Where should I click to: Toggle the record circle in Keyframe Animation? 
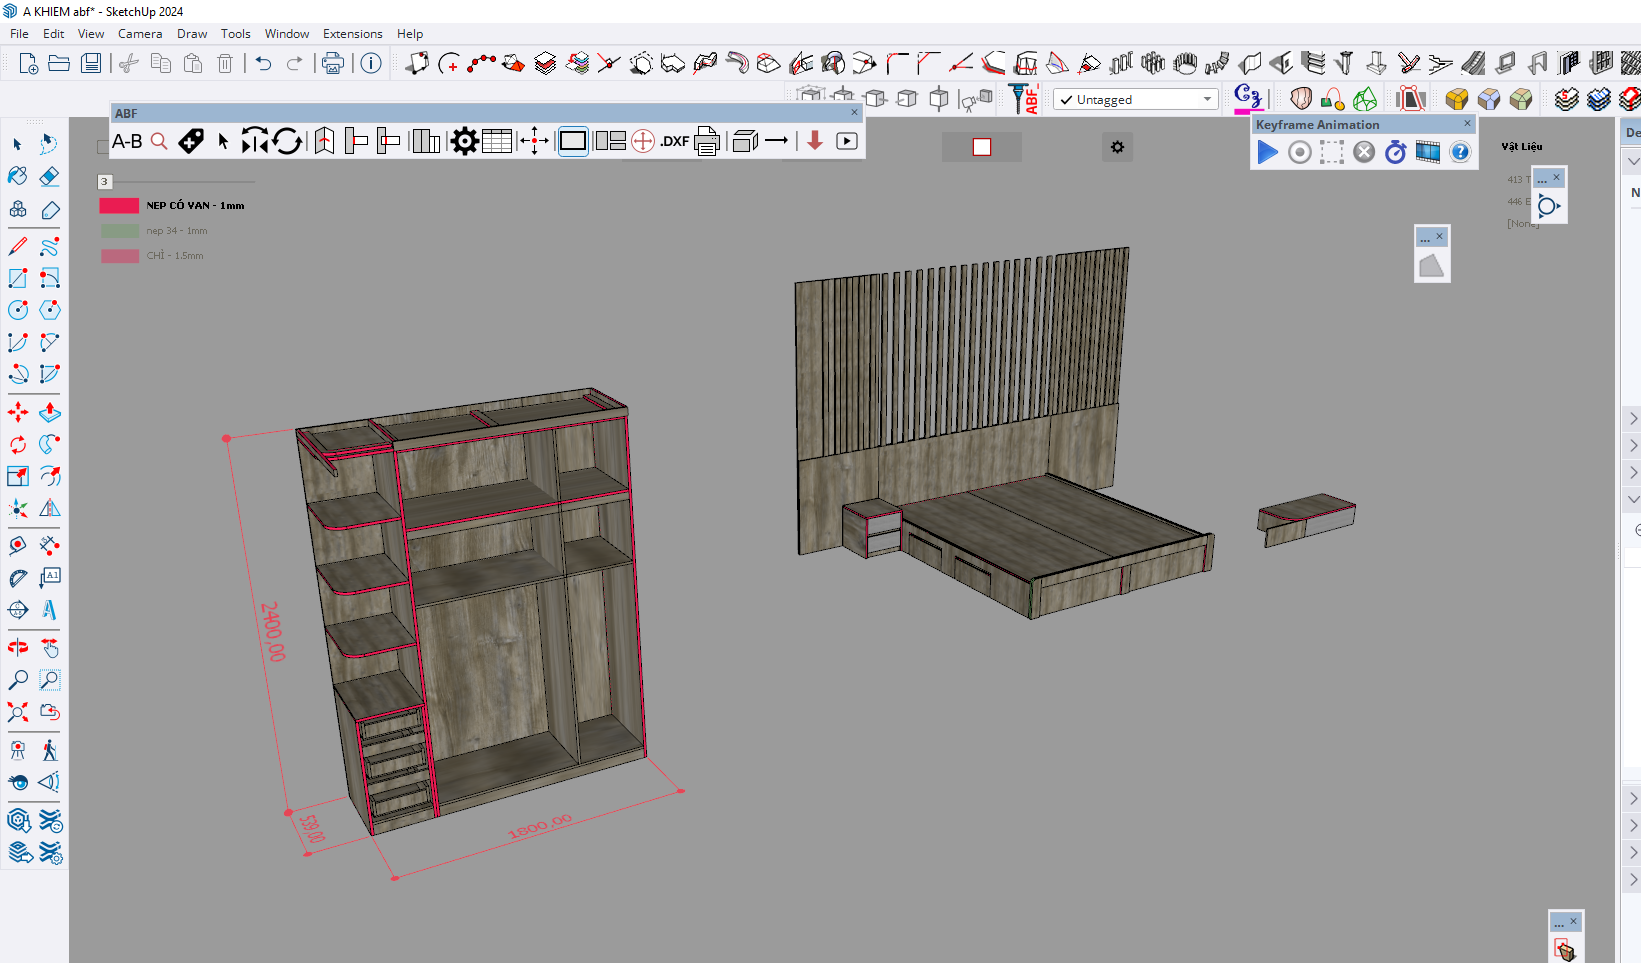click(x=1299, y=152)
